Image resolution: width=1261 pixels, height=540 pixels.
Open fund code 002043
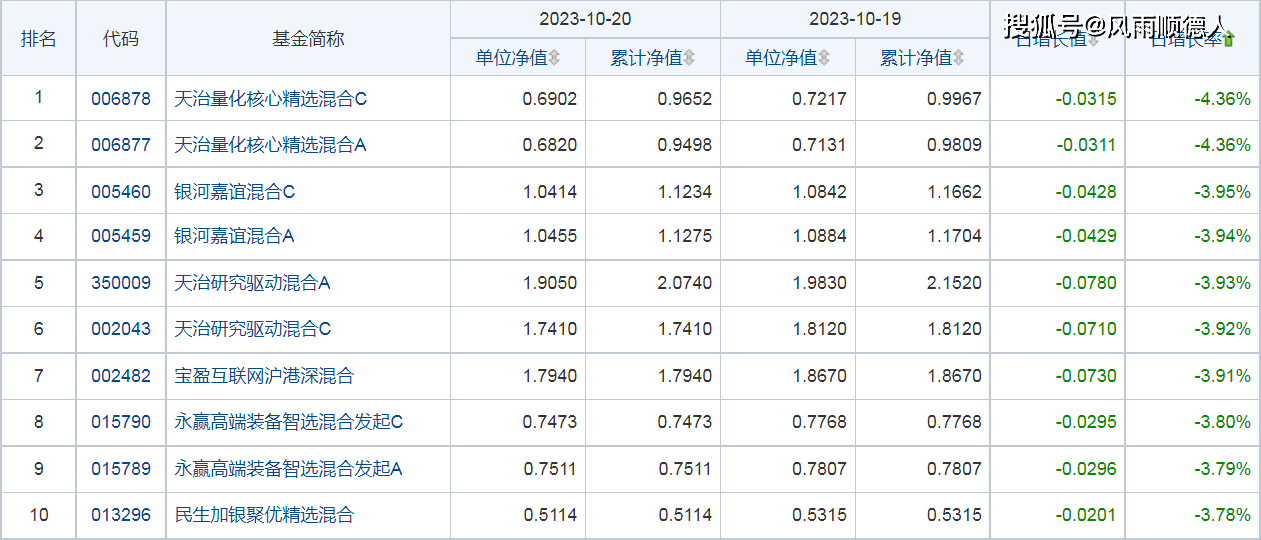pyautogui.click(x=121, y=329)
